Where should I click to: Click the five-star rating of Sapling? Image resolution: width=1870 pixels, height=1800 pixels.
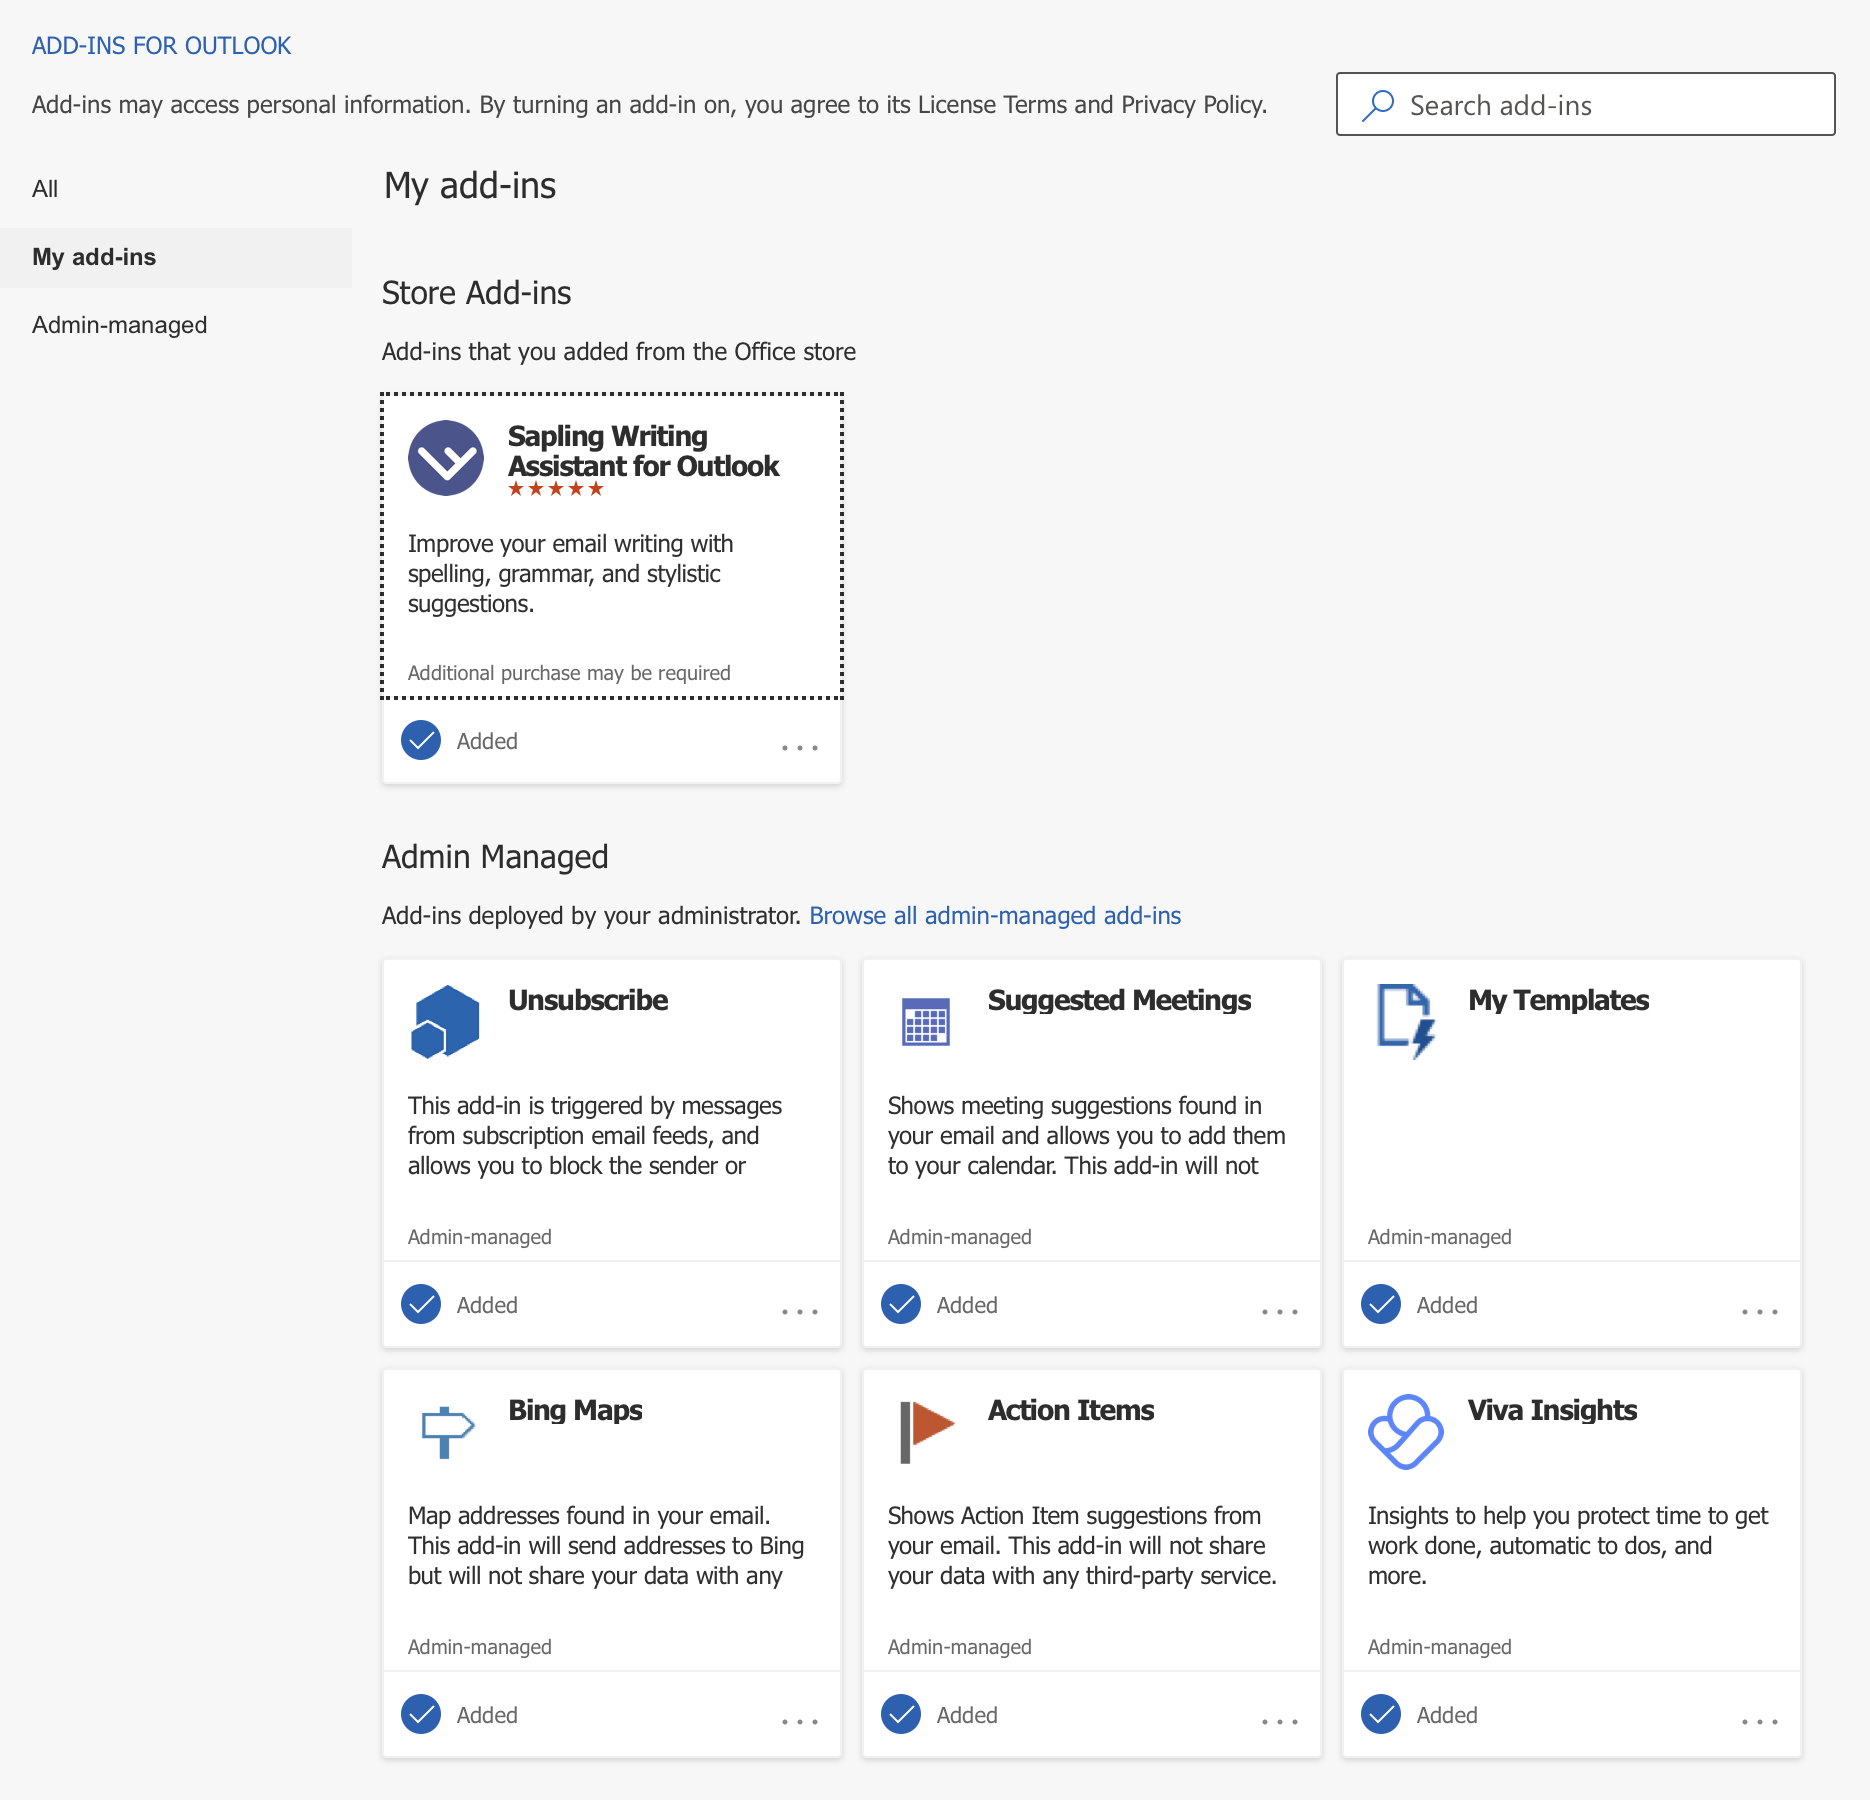pos(556,489)
